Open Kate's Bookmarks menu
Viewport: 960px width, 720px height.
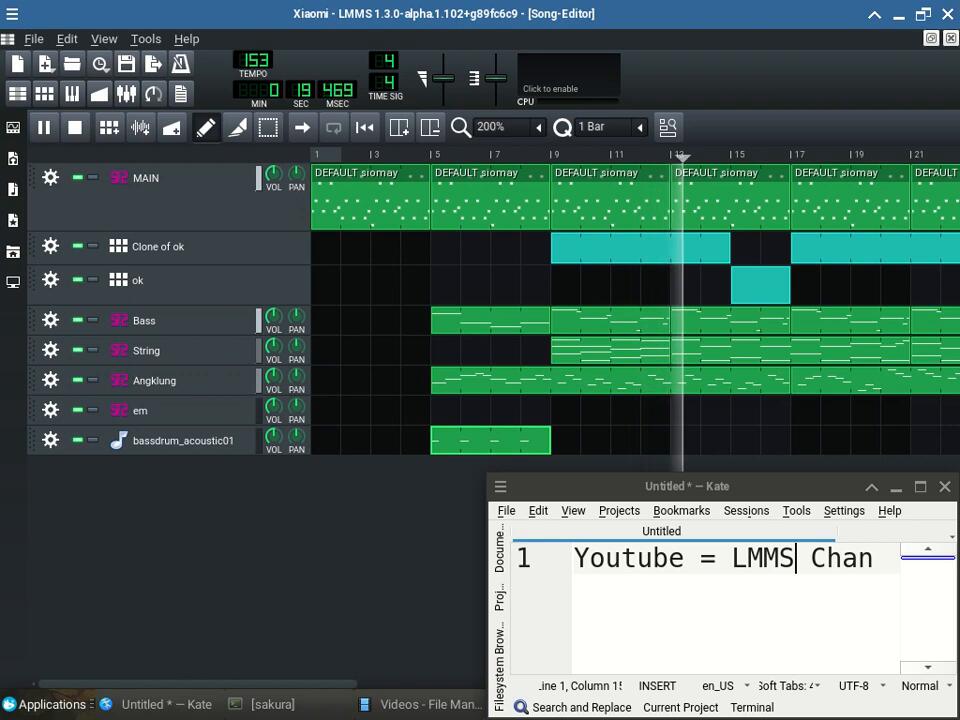(x=681, y=511)
